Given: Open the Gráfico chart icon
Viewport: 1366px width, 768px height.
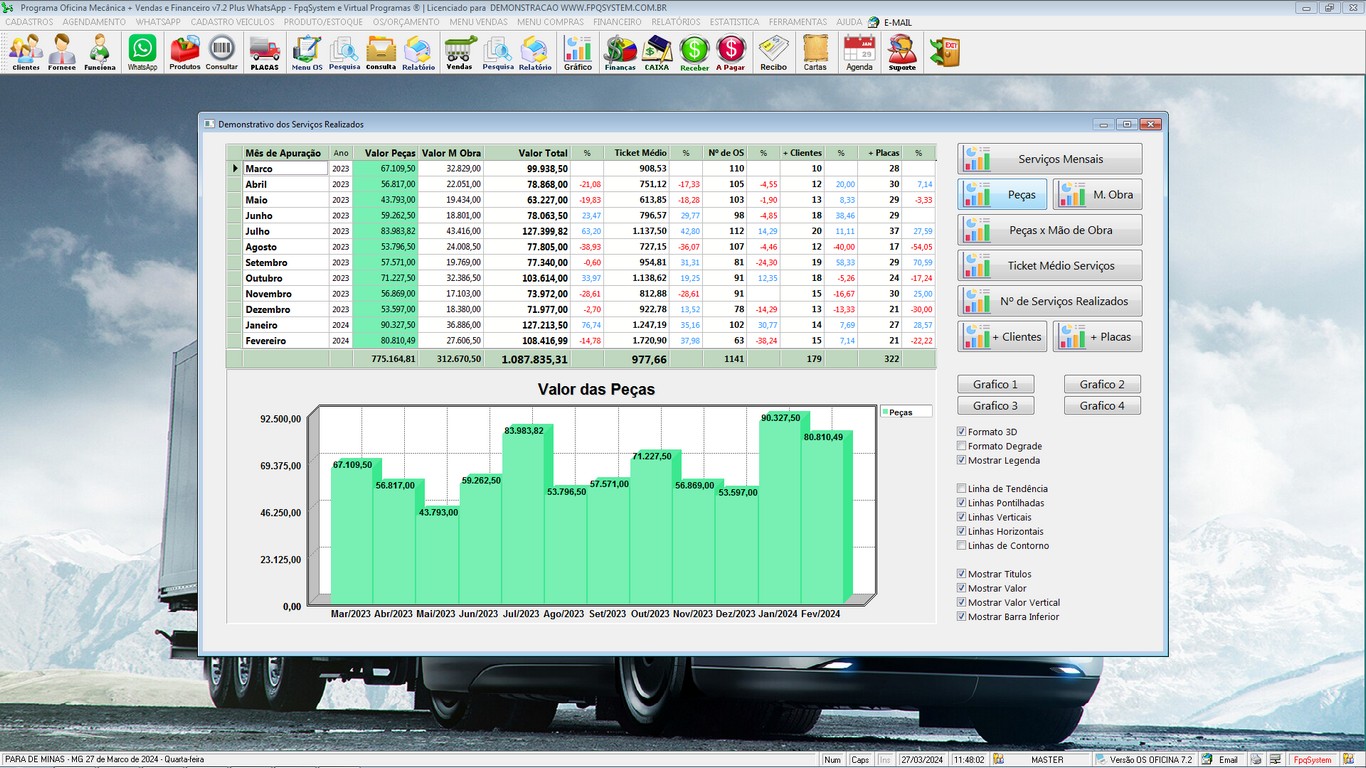Looking at the screenshot, I should click(578, 52).
